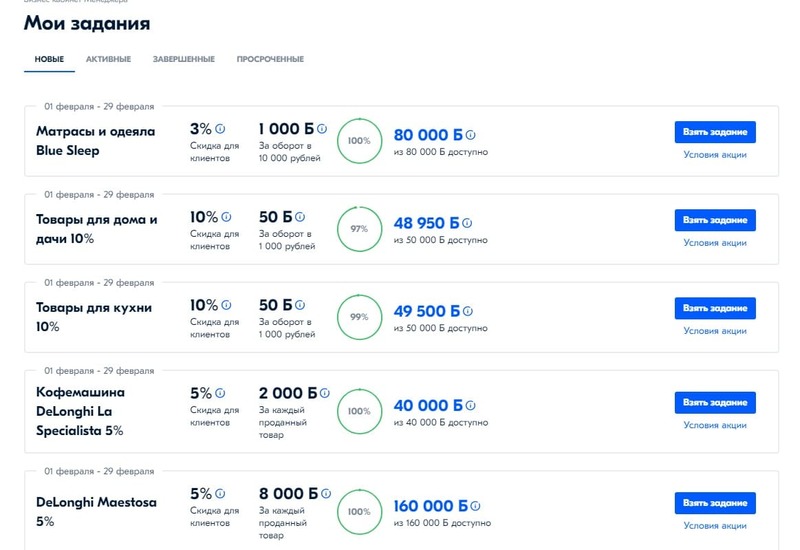Image resolution: width=800 pixels, height=550 pixels.
Task: Open Условия акции for Товары для дома и дачи
Action: [714, 243]
